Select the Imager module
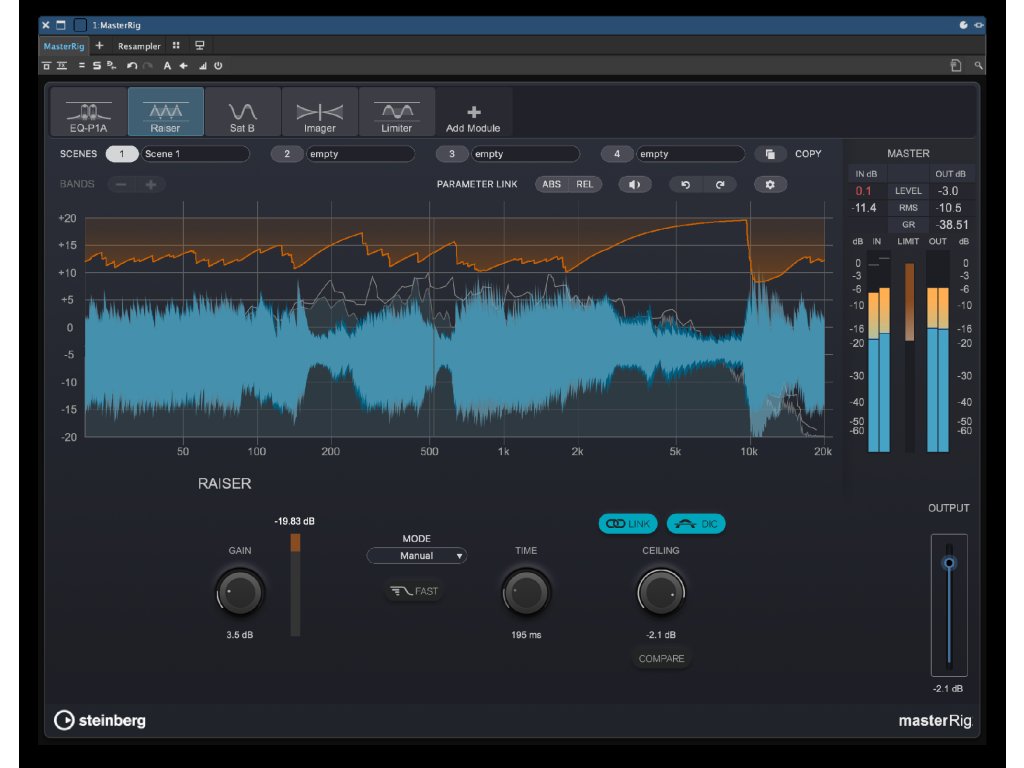Image resolution: width=1024 pixels, height=768 pixels. coord(320,112)
